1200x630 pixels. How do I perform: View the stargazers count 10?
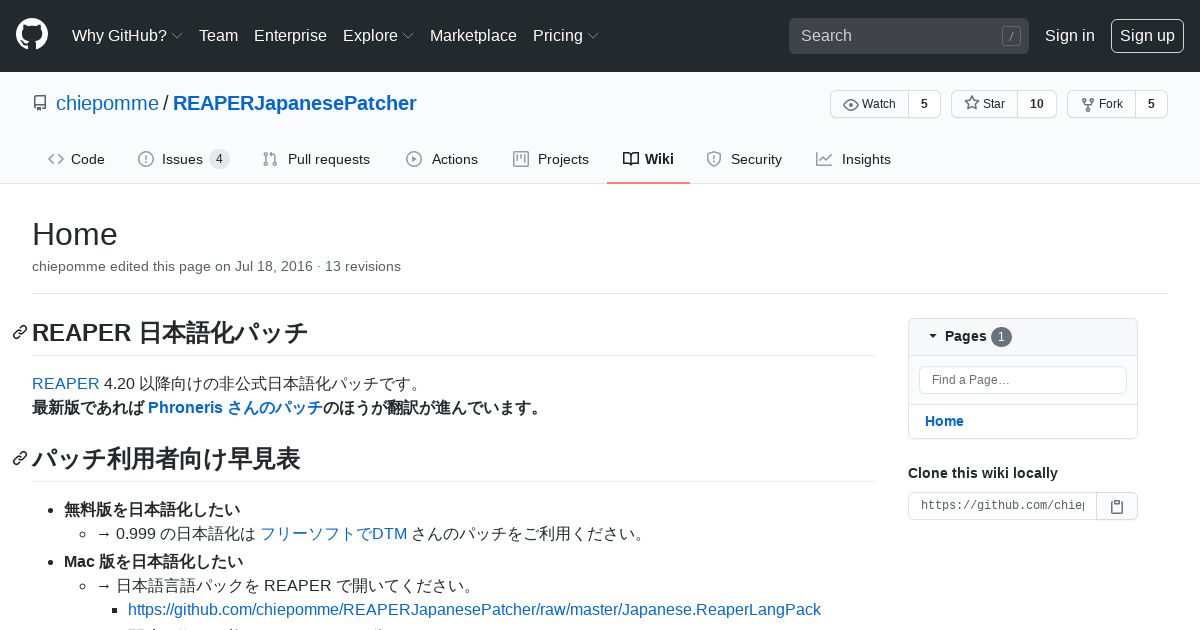tap(1037, 104)
